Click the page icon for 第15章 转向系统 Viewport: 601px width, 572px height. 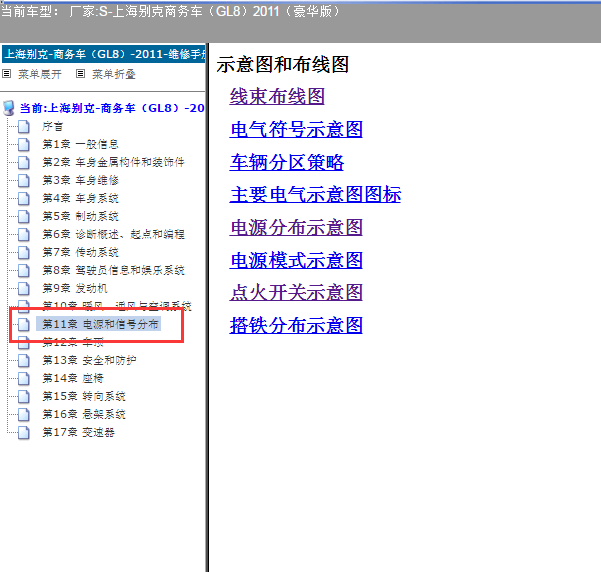(24, 397)
